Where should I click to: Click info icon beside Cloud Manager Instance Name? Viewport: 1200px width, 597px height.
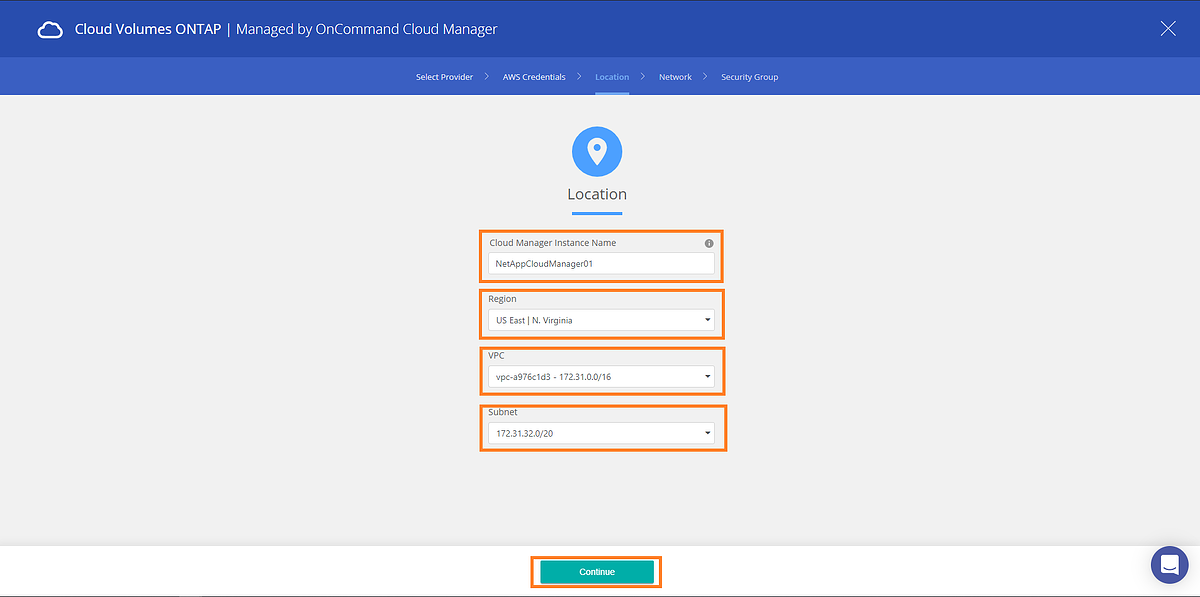(x=709, y=243)
